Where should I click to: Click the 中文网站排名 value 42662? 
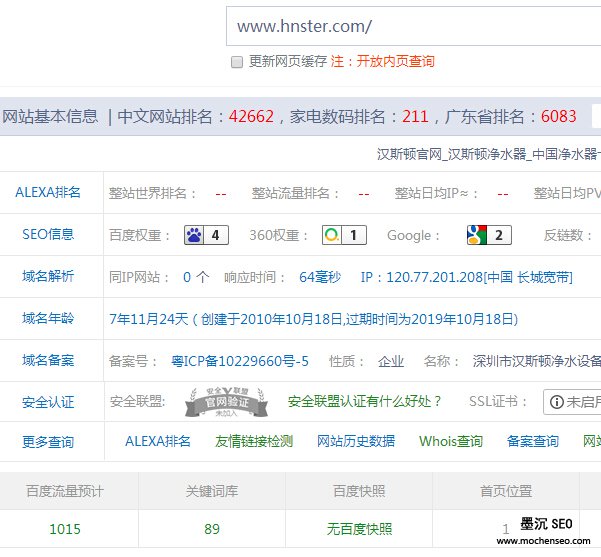click(x=251, y=116)
